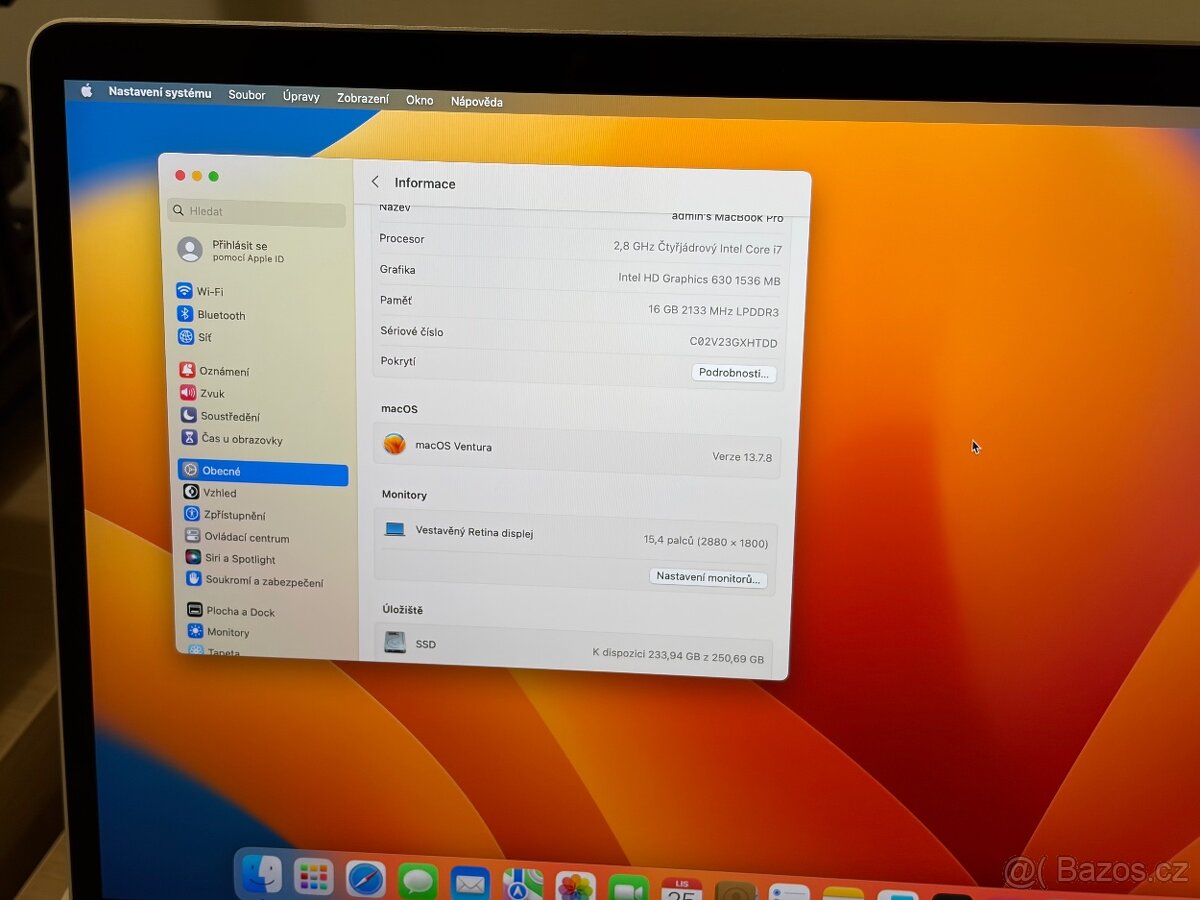Open Nastavení monitorů settings
Viewport: 1200px width, 900px height.
709,577
